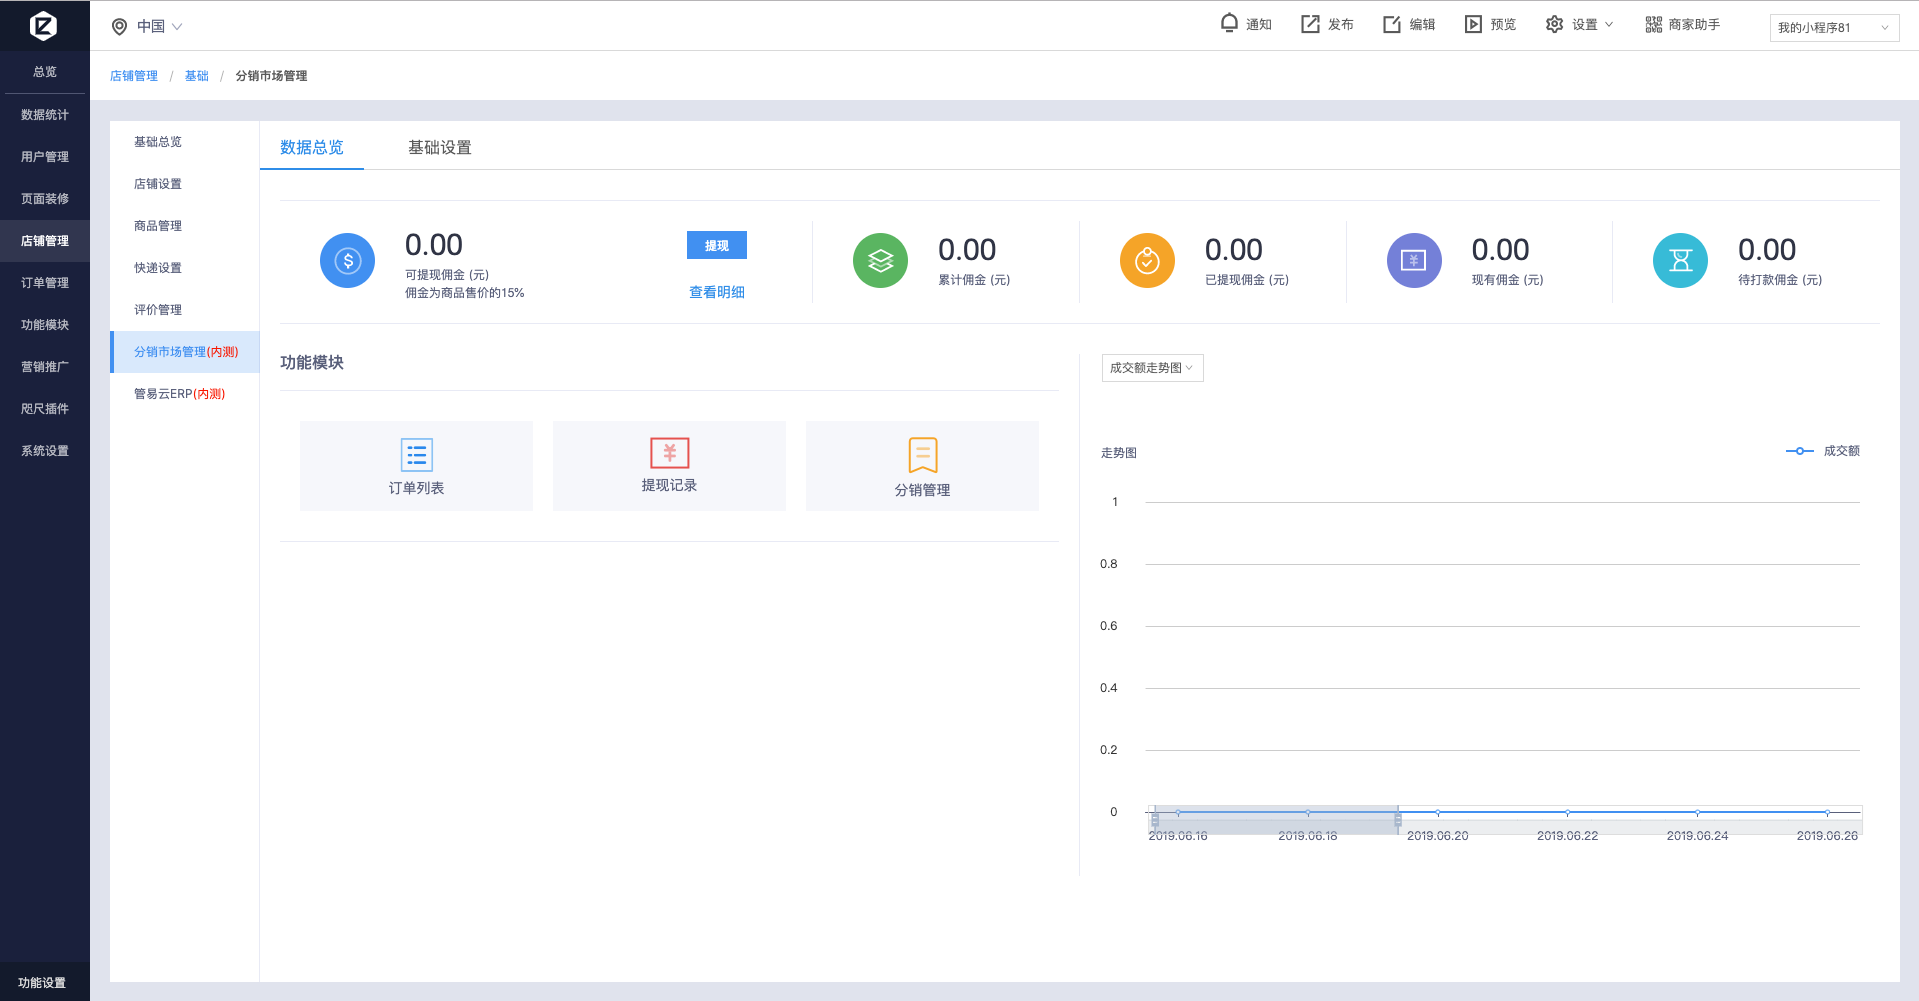Go to 店铺管理 breadcrumb link
1919x1001 pixels.
[x=134, y=76]
